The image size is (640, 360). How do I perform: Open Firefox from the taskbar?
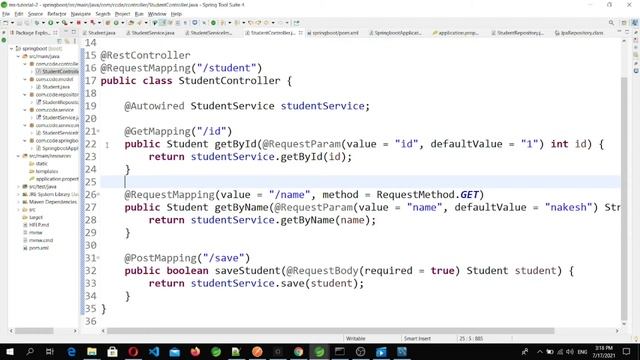click(195, 351)
